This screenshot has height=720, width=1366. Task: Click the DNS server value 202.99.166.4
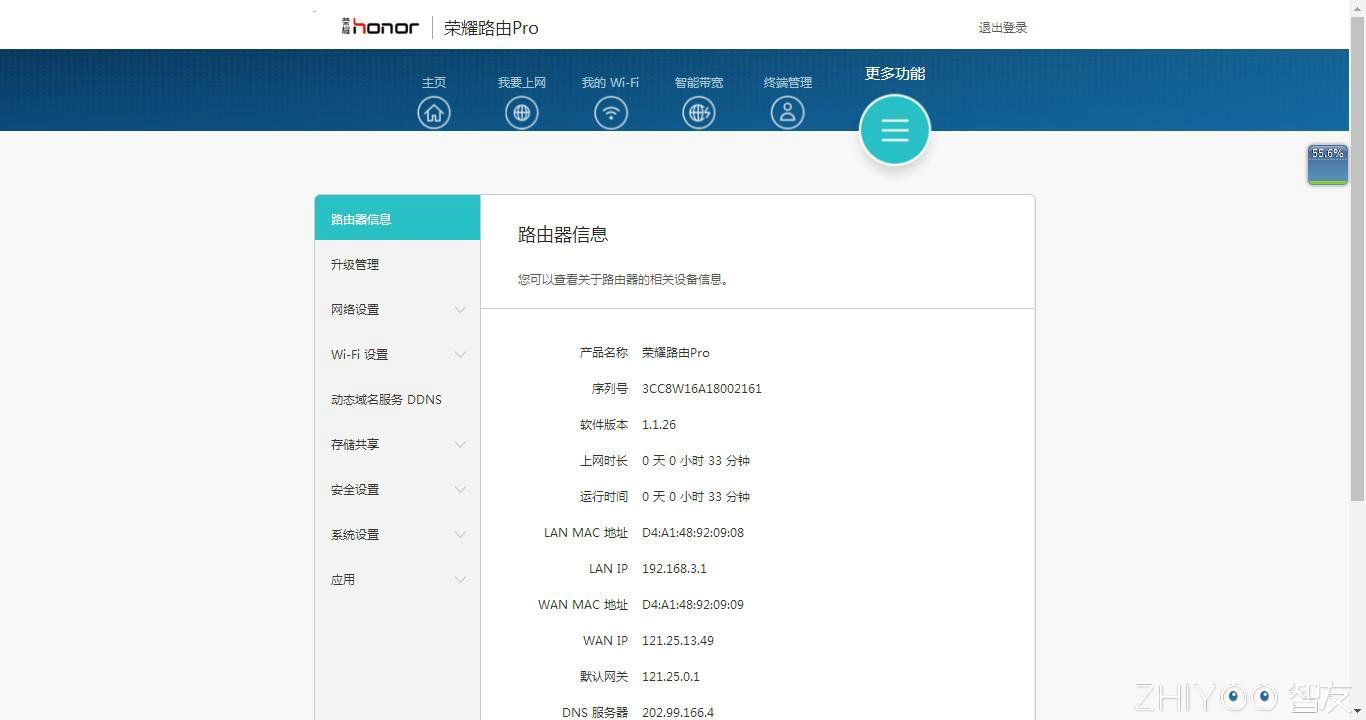tap(678, 713)
